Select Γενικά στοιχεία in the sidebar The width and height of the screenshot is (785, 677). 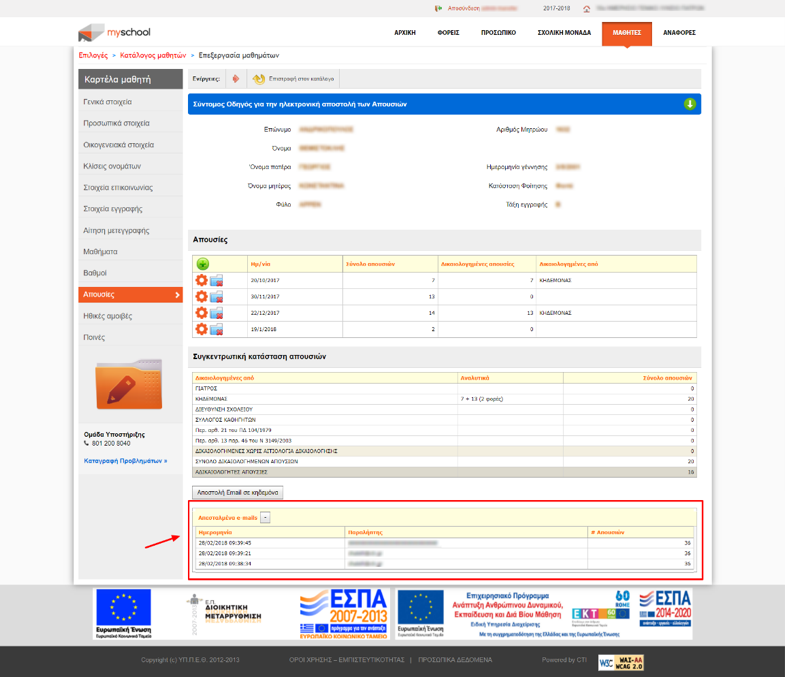pyautogui.click(x=107, y=102)
